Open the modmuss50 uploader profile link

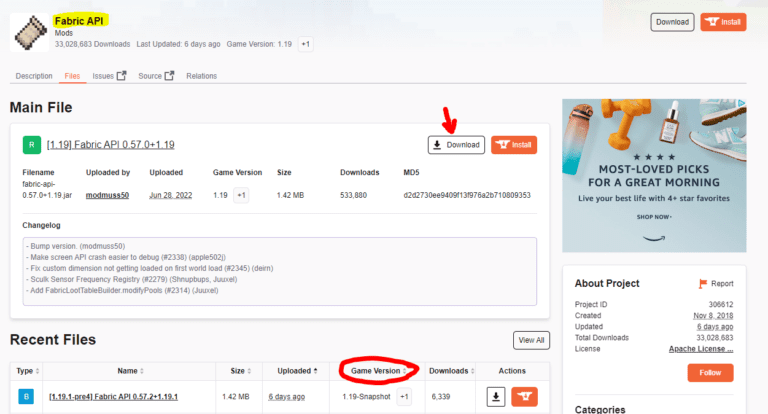coord(107,195)
